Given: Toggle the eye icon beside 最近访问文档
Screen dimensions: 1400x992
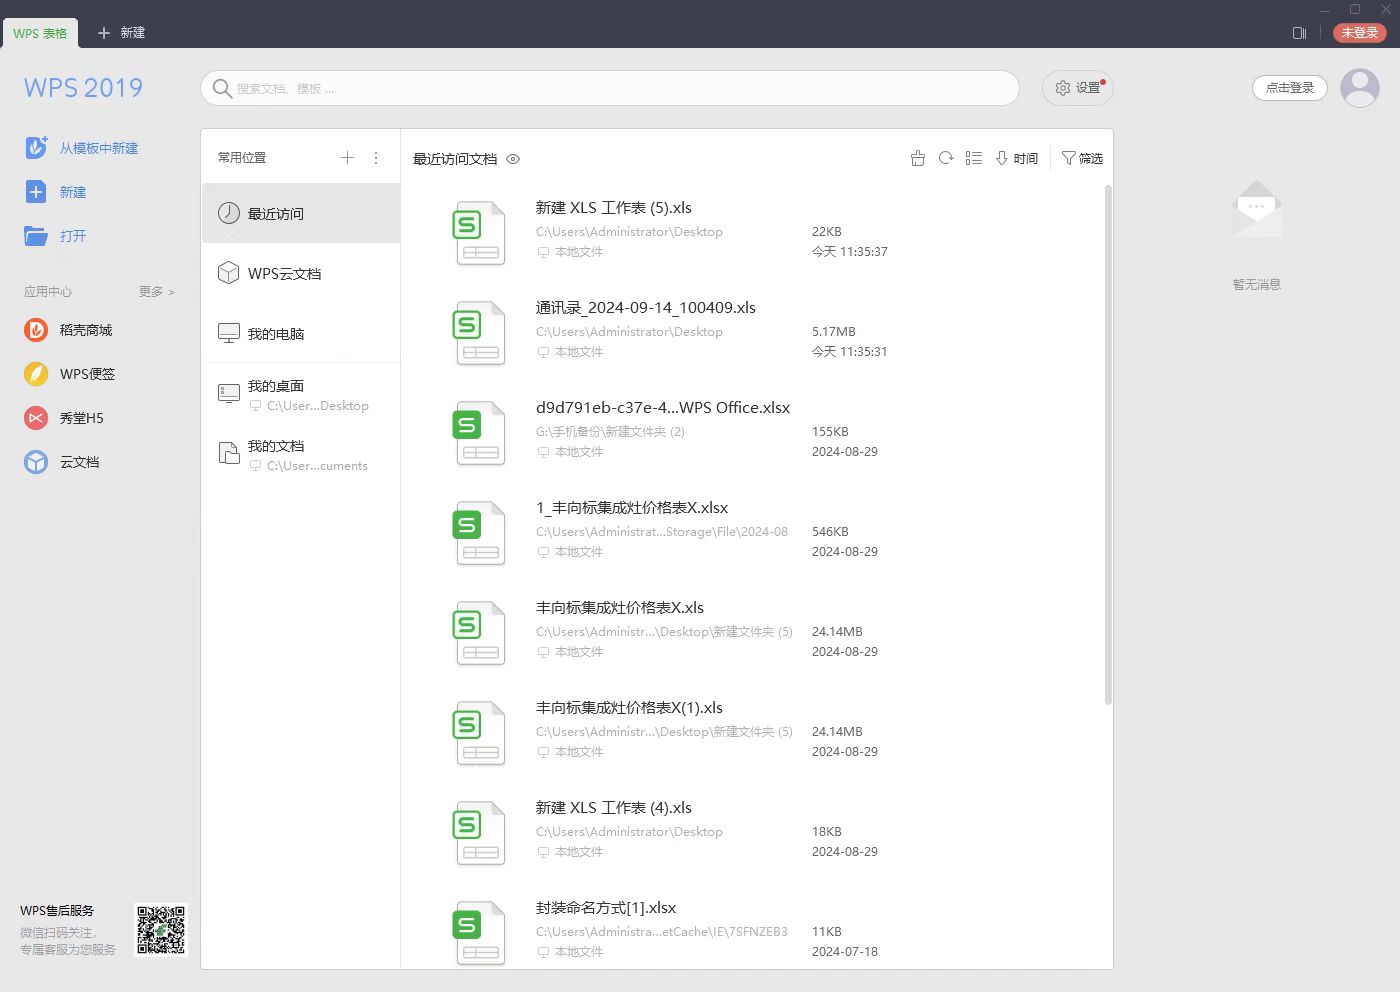Looking at the screenshot, I should (x=513, y=159).
